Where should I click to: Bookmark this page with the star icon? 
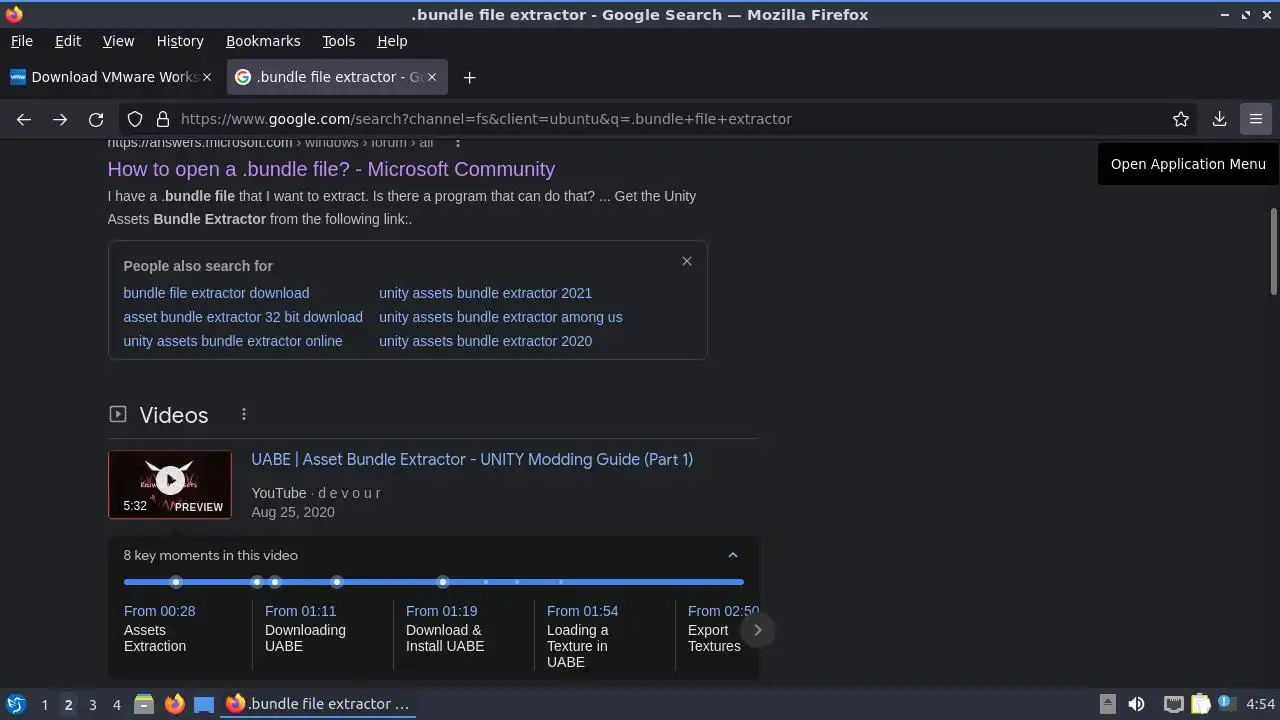point(1181,119)
